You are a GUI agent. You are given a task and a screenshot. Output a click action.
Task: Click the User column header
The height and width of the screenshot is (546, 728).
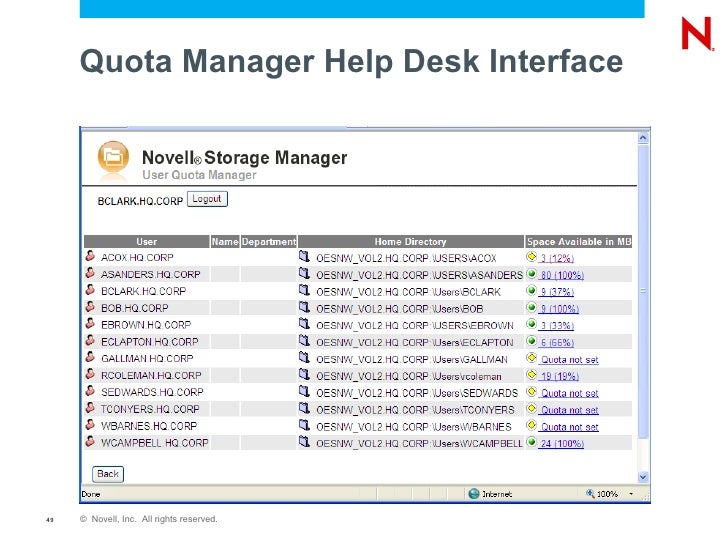click(x=147, y=241)
